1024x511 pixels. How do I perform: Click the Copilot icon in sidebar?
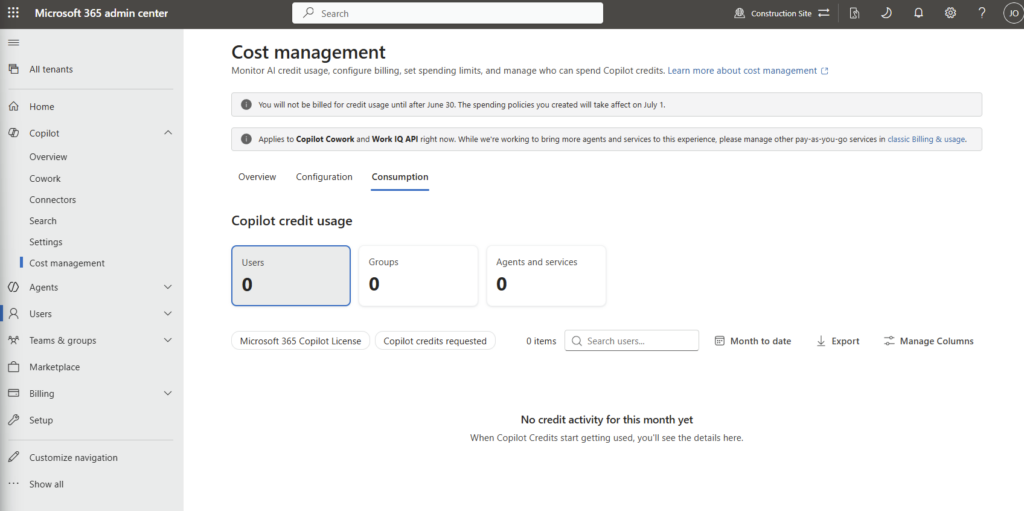pos(13,133)
